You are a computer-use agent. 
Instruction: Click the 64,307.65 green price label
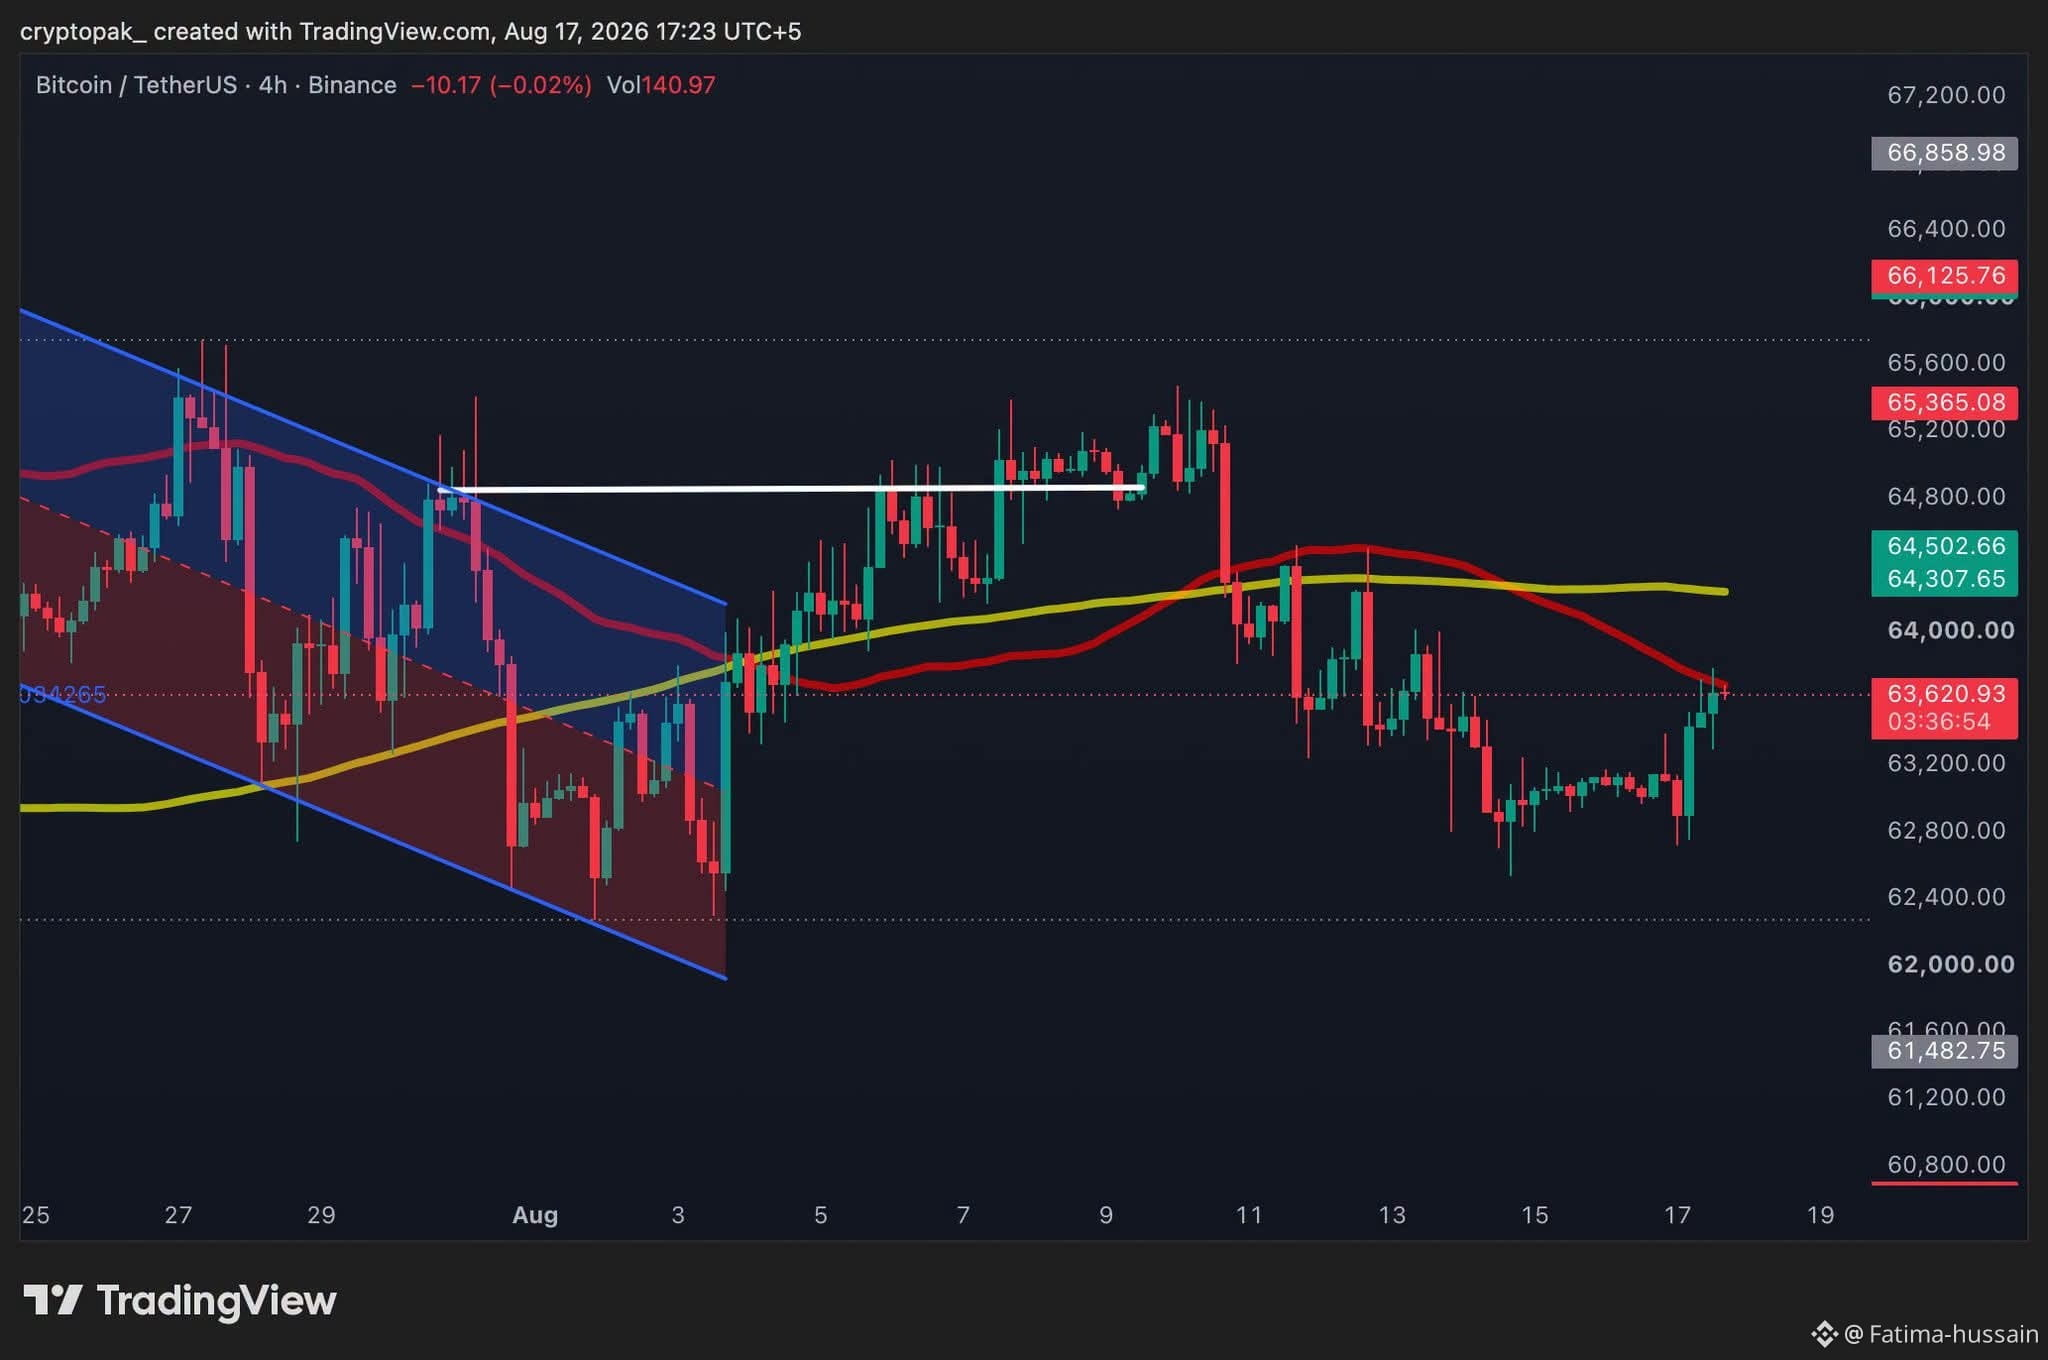coord(1945,579)
